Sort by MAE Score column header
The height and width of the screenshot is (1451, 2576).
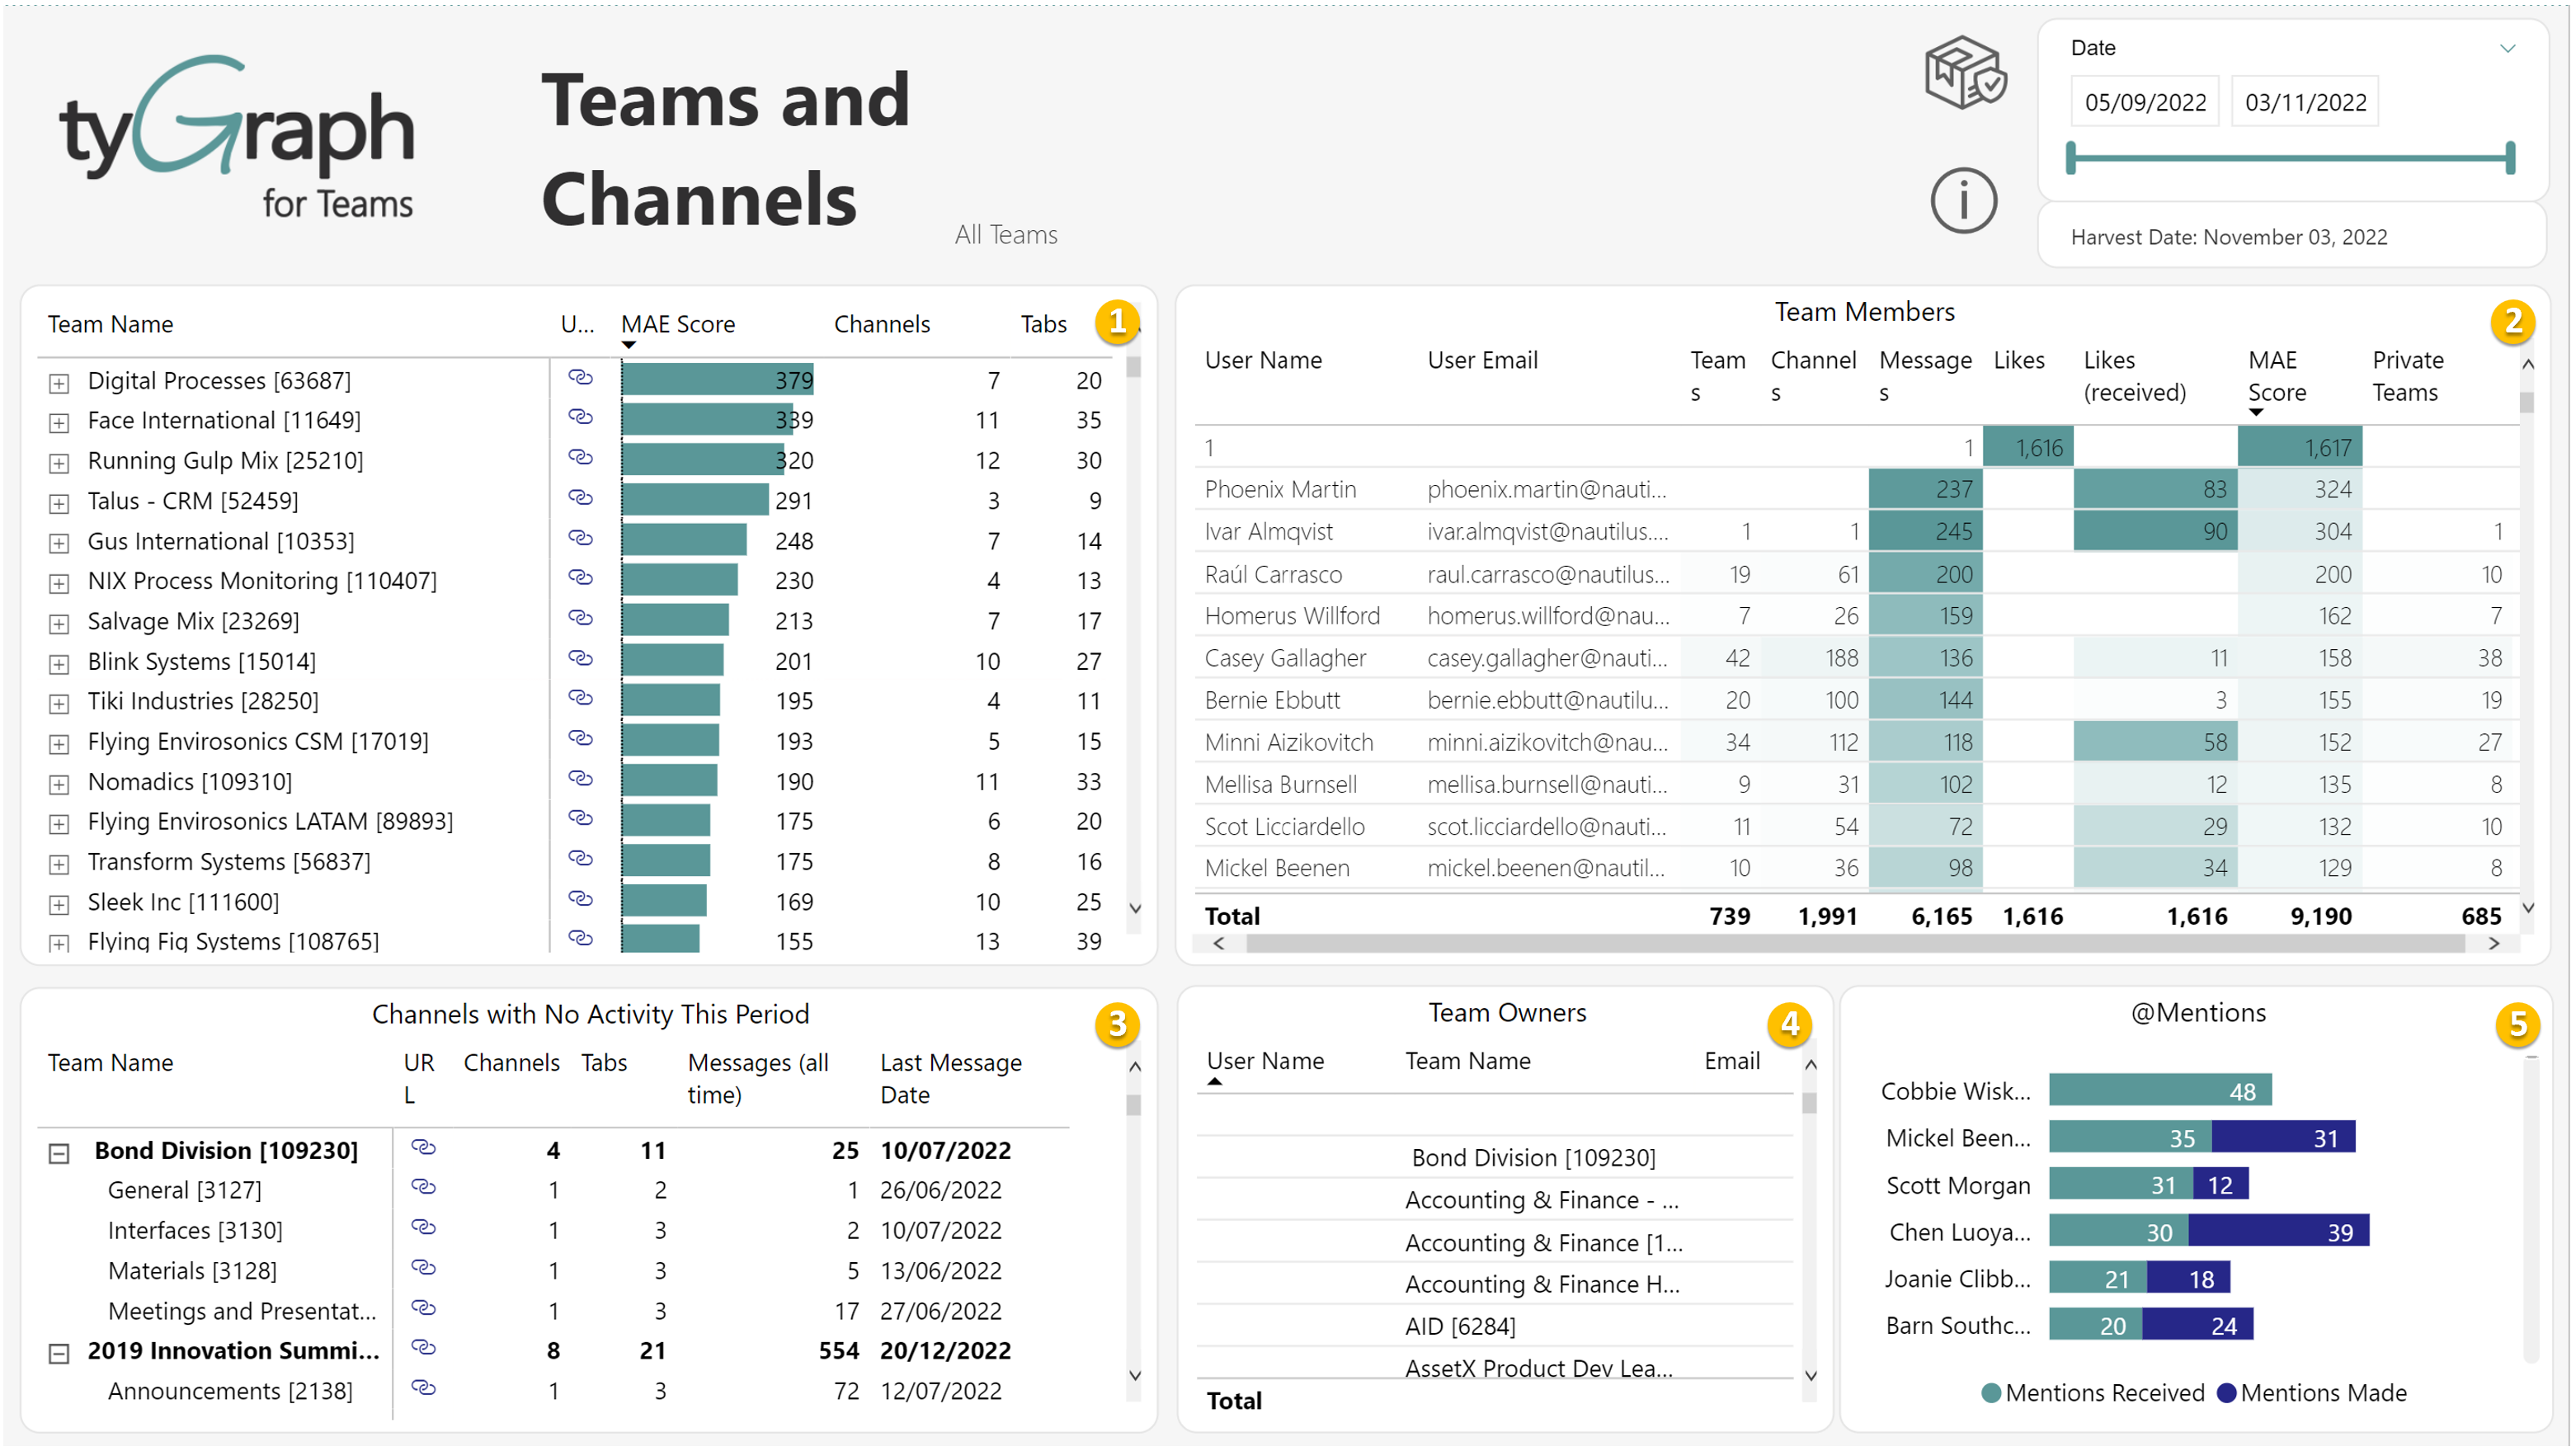tap(677, 324)
